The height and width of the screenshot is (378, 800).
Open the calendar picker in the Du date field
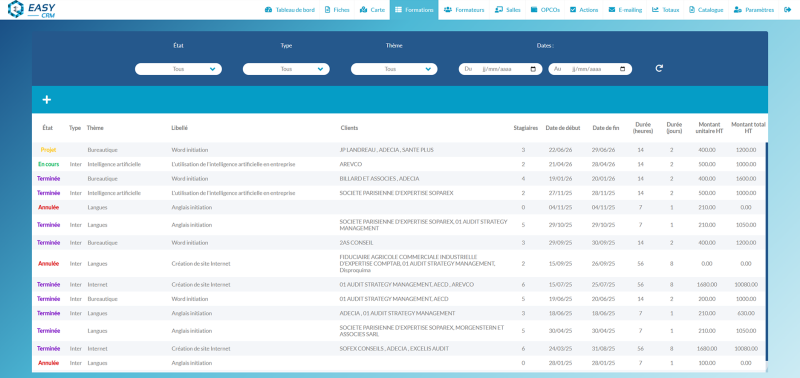tap(533, 69)
